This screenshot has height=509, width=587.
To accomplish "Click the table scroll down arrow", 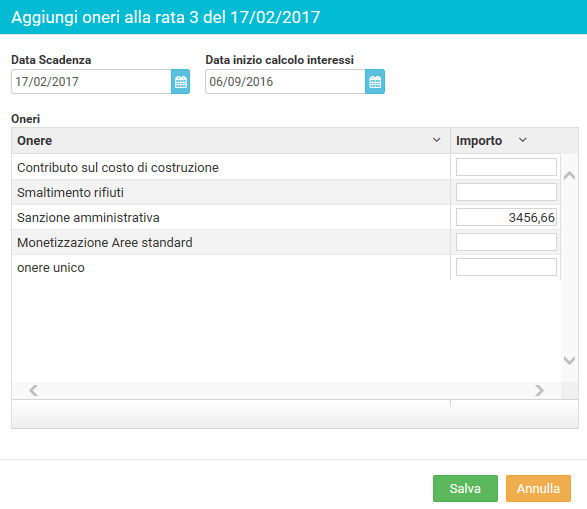I will [x=569, y=360].
